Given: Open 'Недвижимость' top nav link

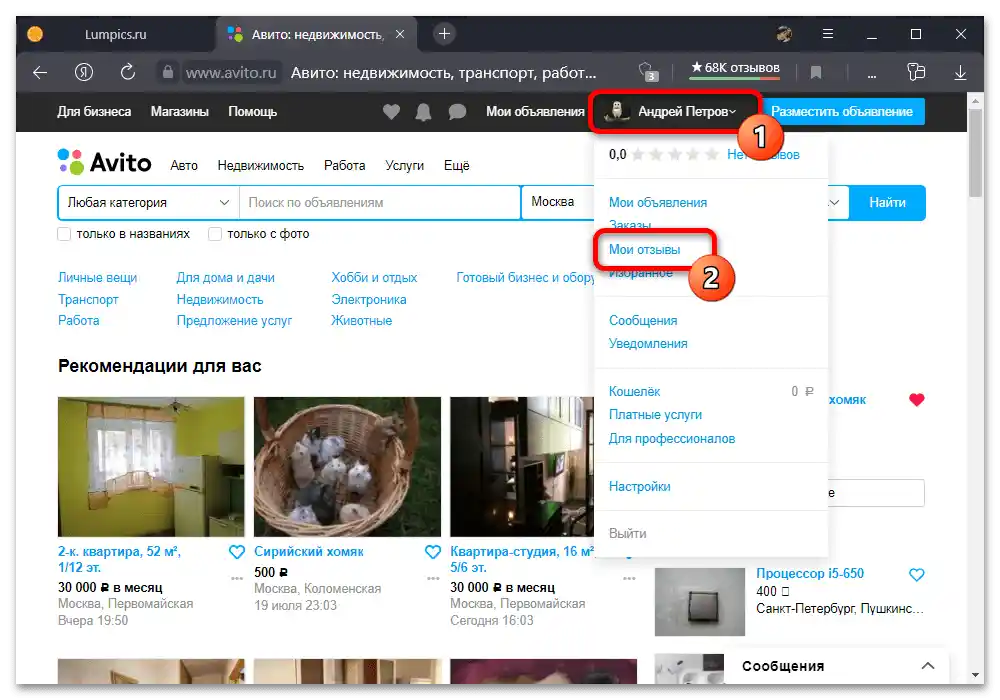Looking at the screenshot, I should [x=260, y=166].
